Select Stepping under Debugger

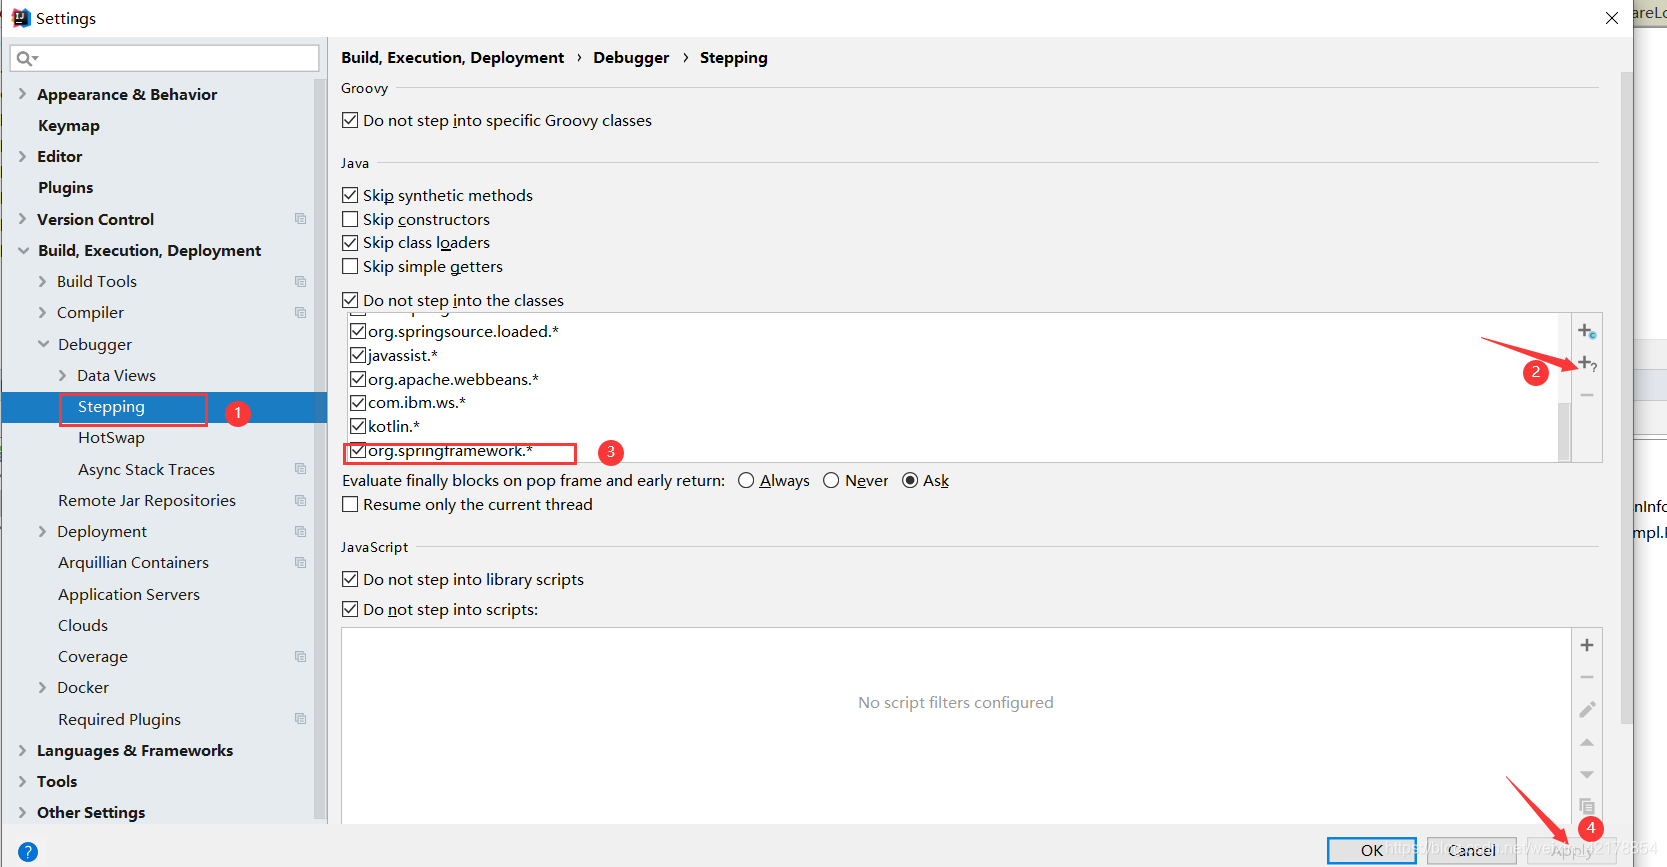(111, 407)
